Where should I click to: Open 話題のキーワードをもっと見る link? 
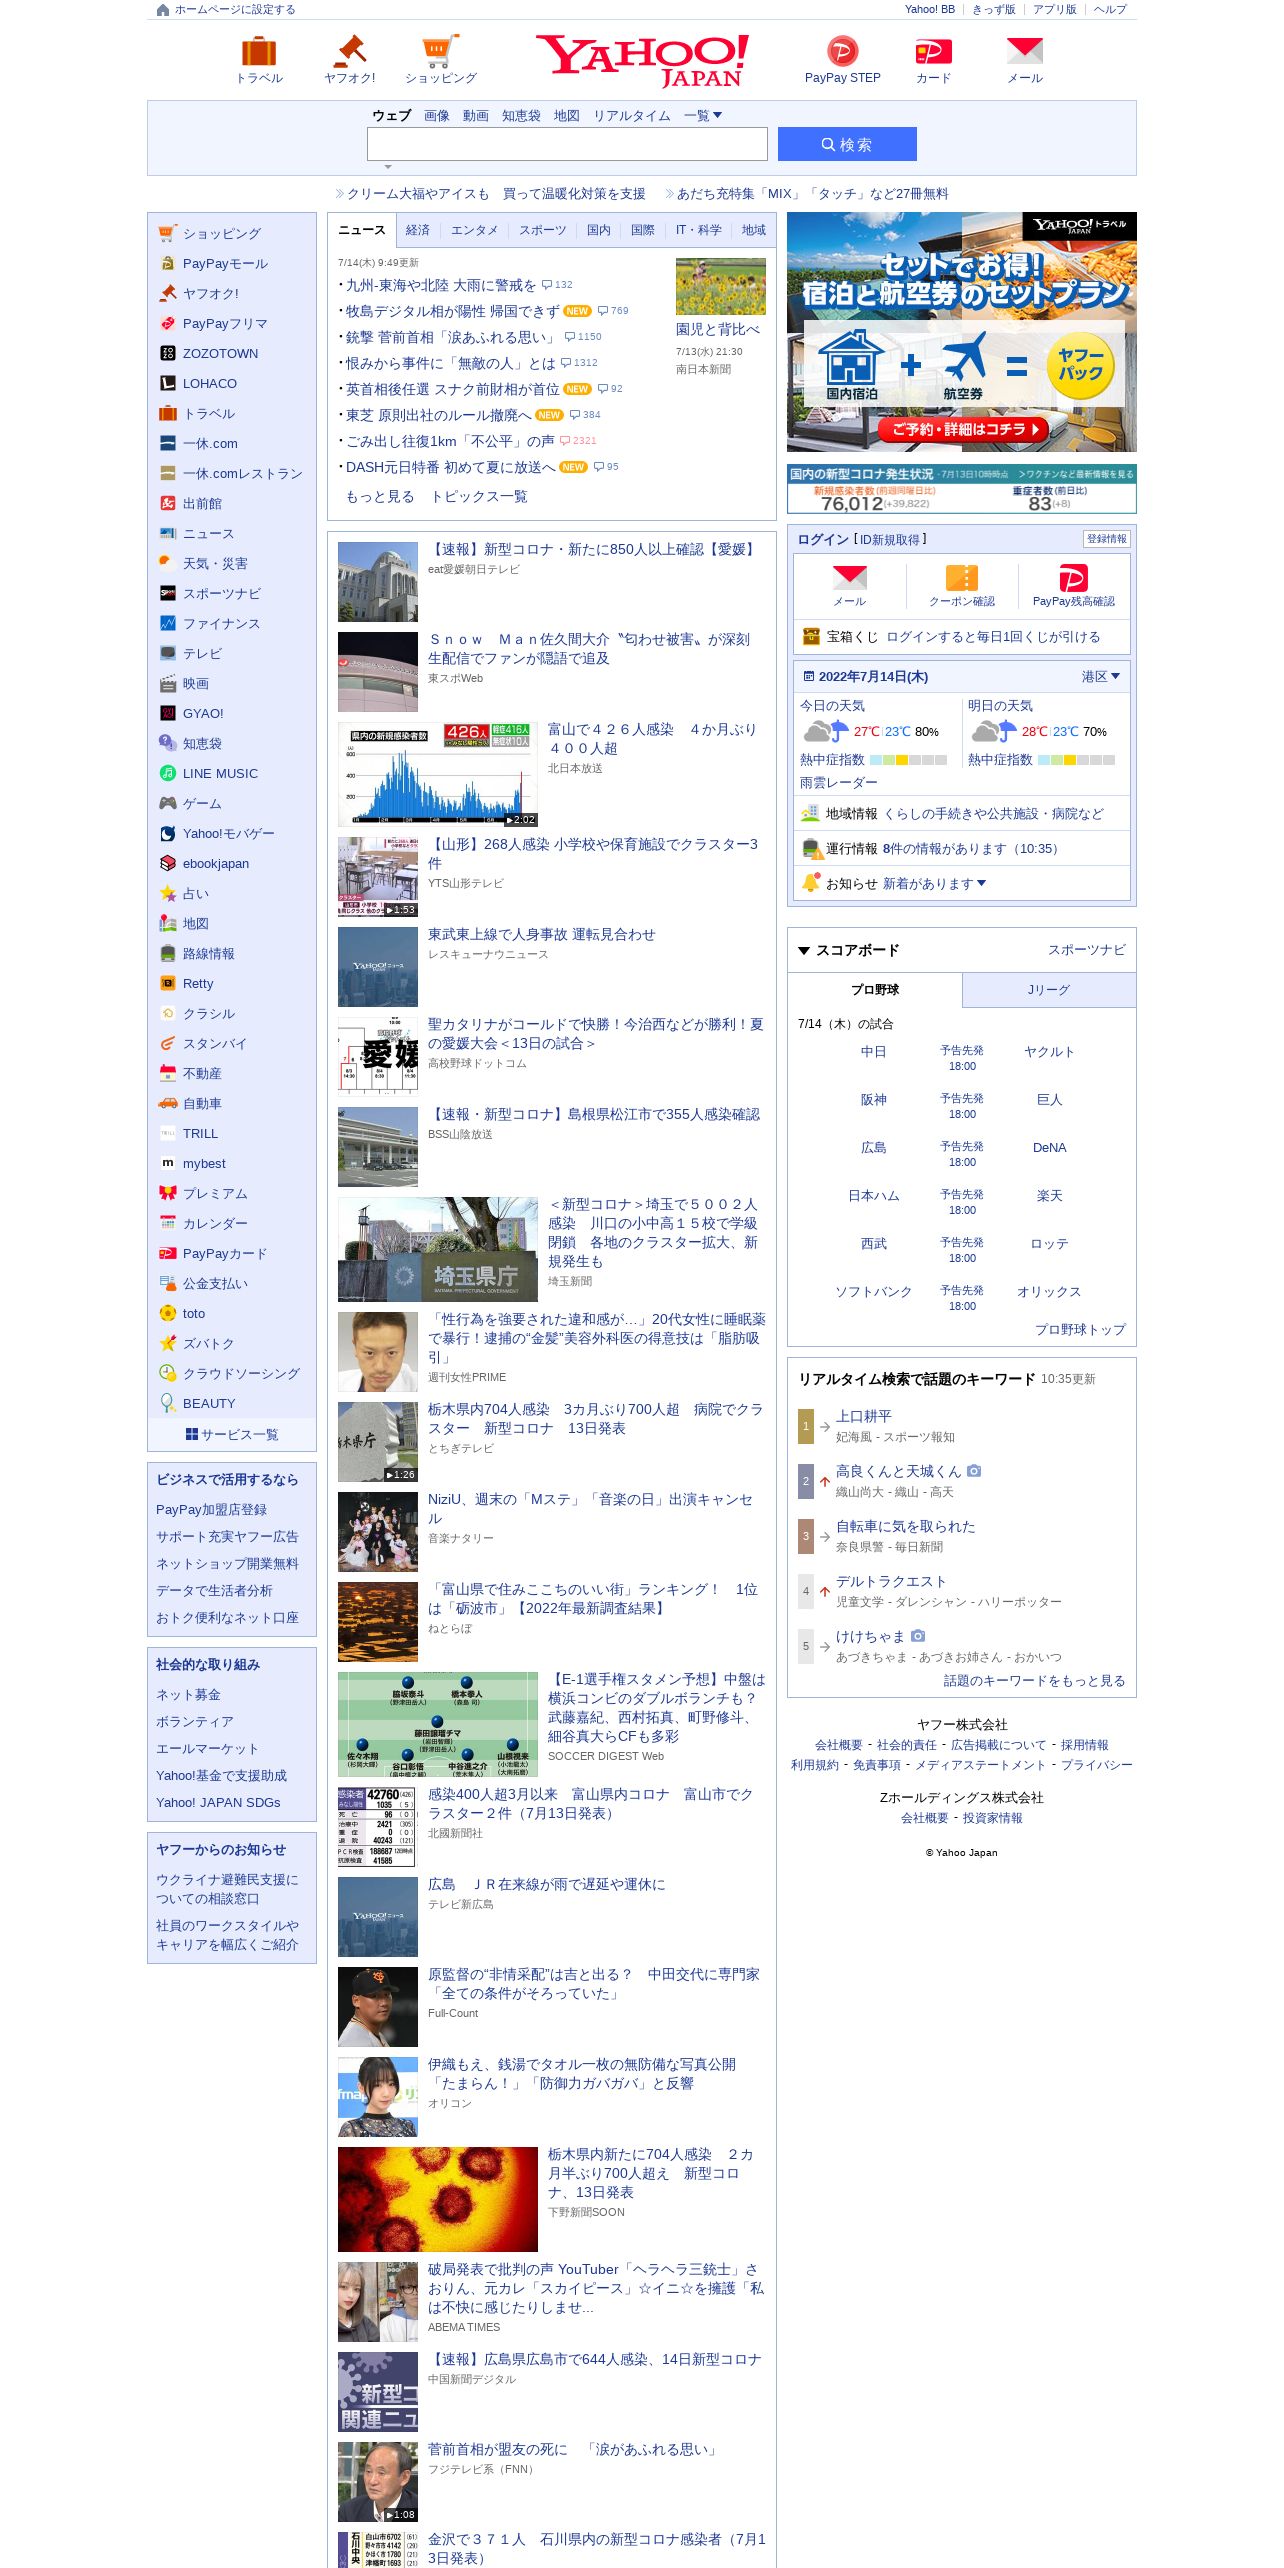coord(1035,1681)
